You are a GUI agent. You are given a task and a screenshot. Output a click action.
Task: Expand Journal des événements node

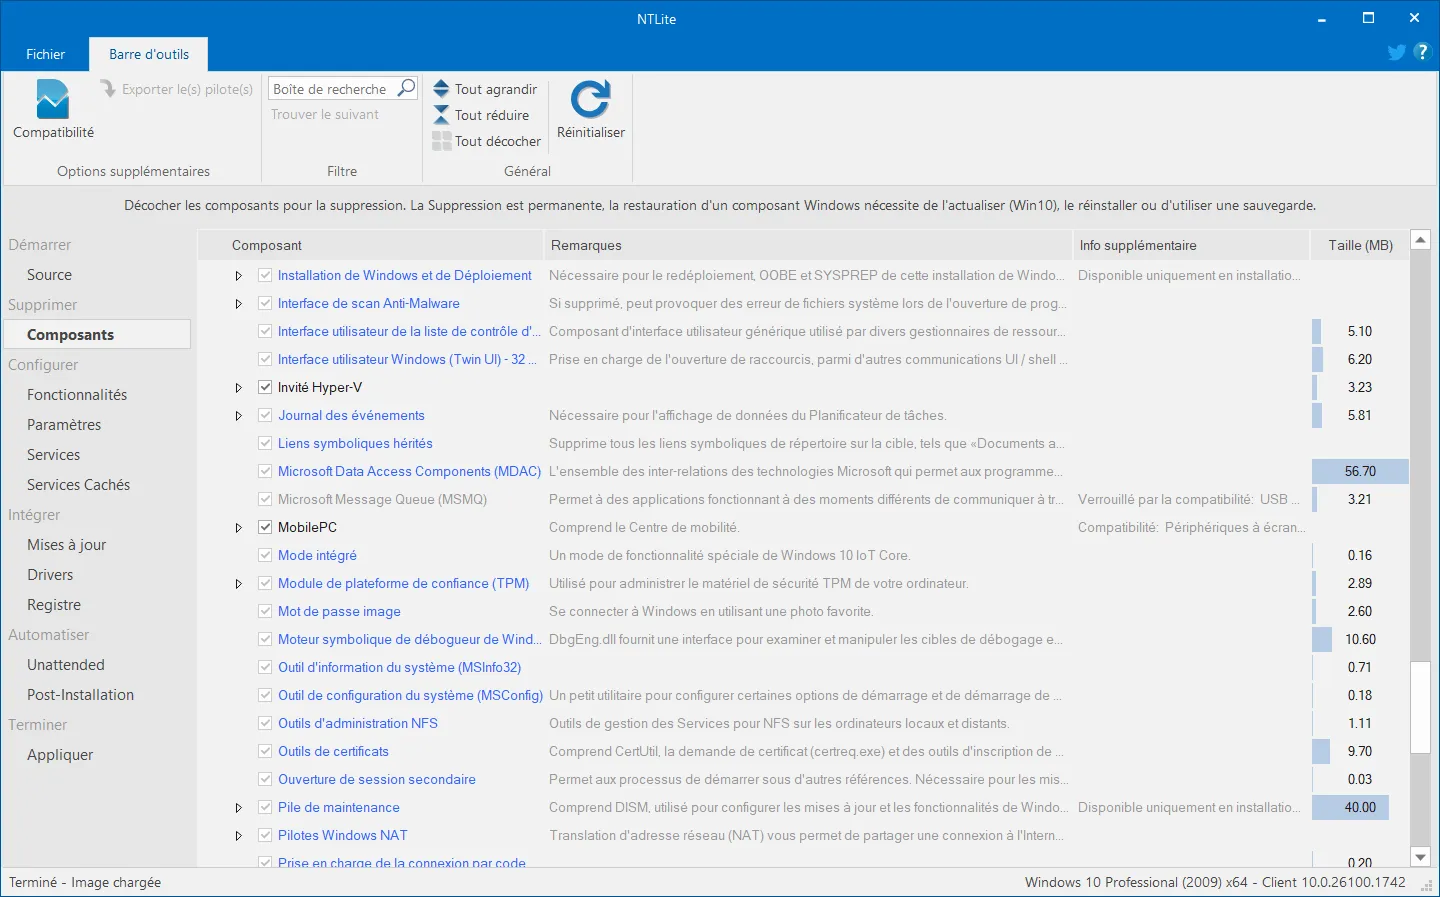[238, 415]
